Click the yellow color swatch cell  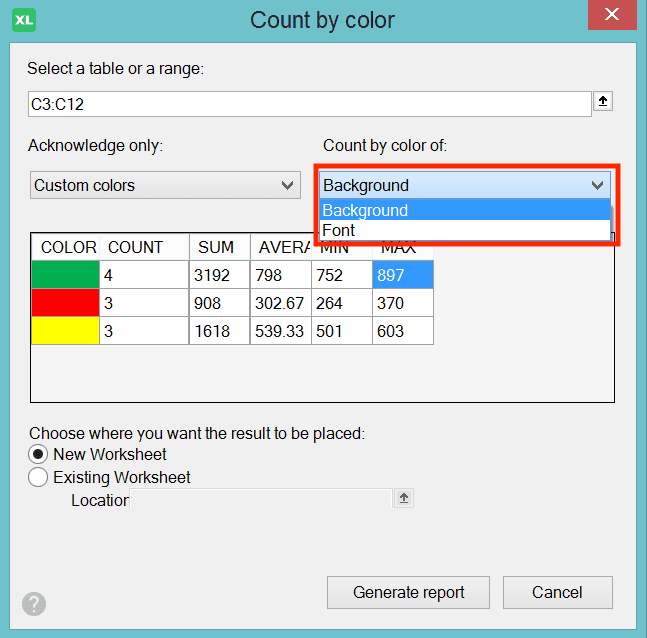65,331
